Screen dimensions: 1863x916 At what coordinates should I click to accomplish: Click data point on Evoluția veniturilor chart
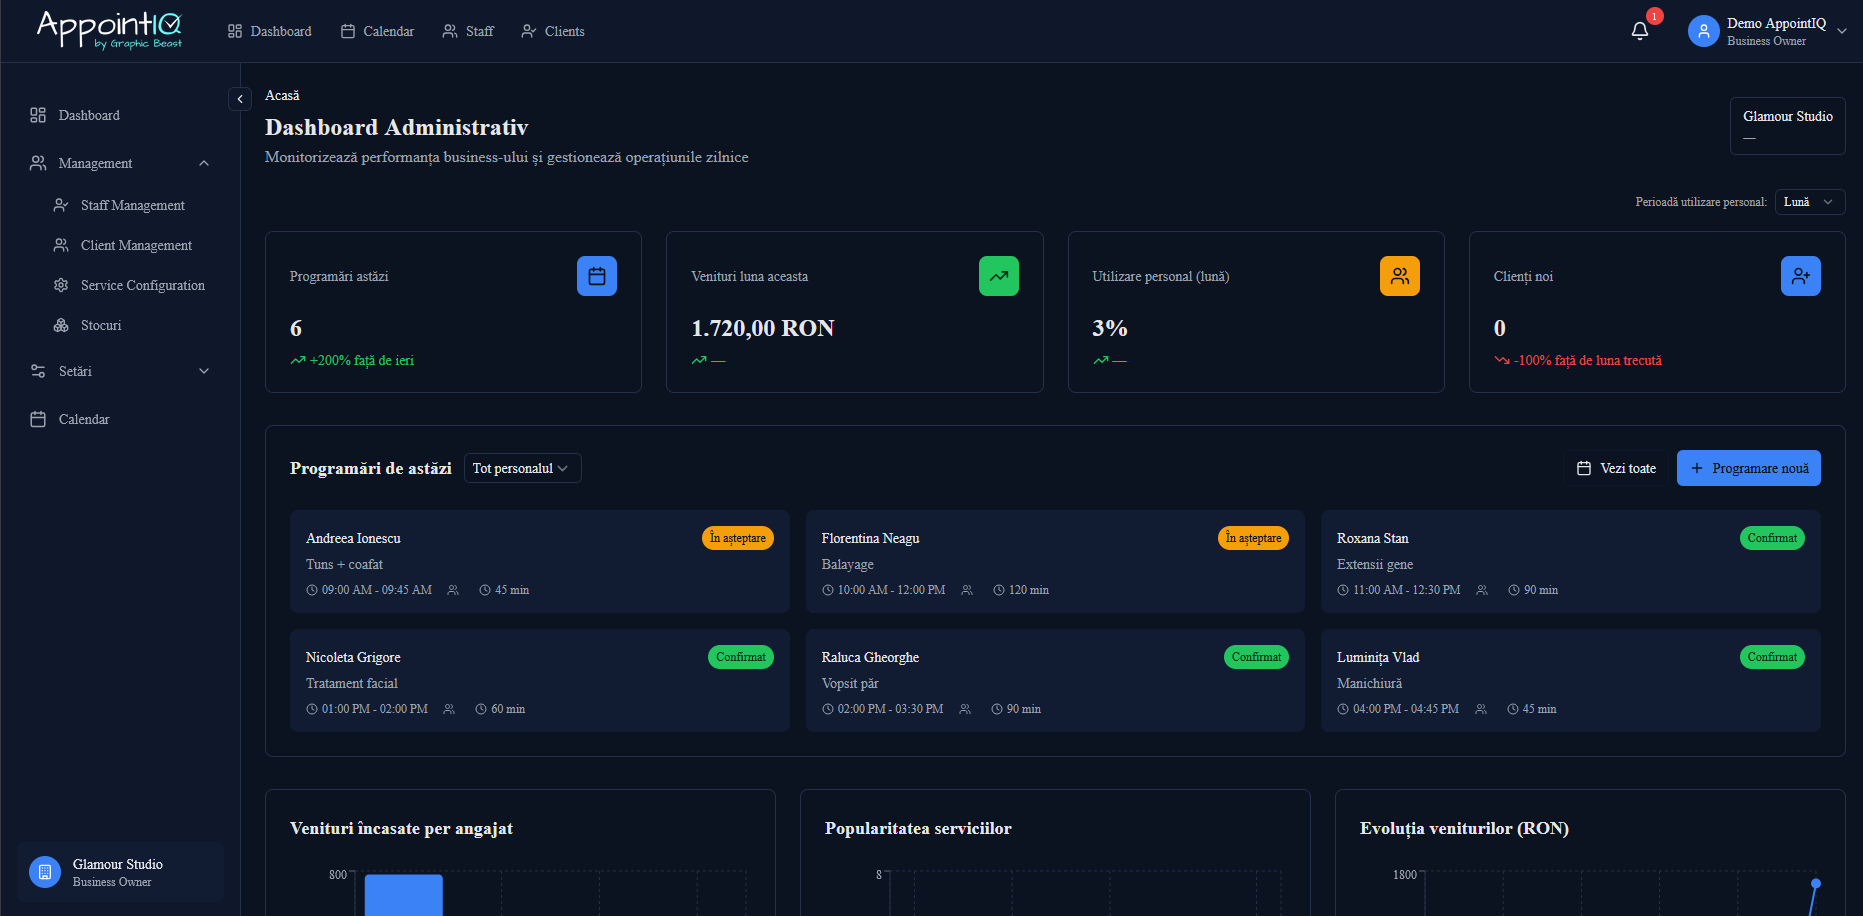pyautogui.click(x=1816, y=883)
